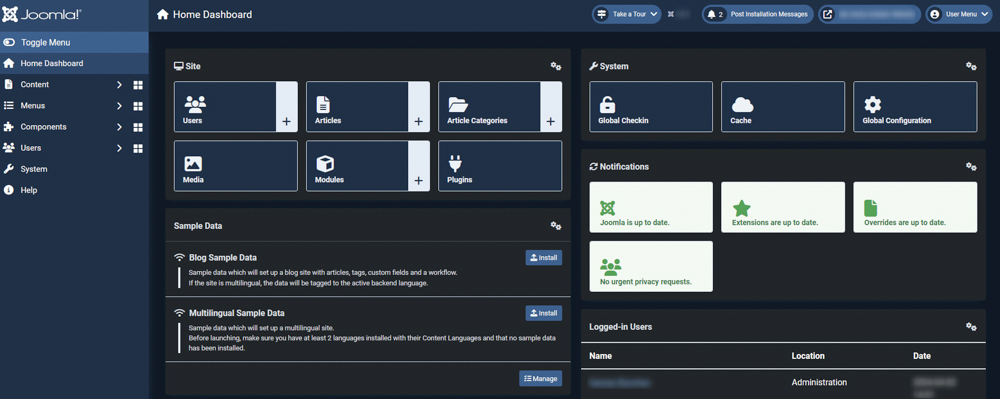
Task: Open the Notifications module settings gear
Action: click(971, 166)
